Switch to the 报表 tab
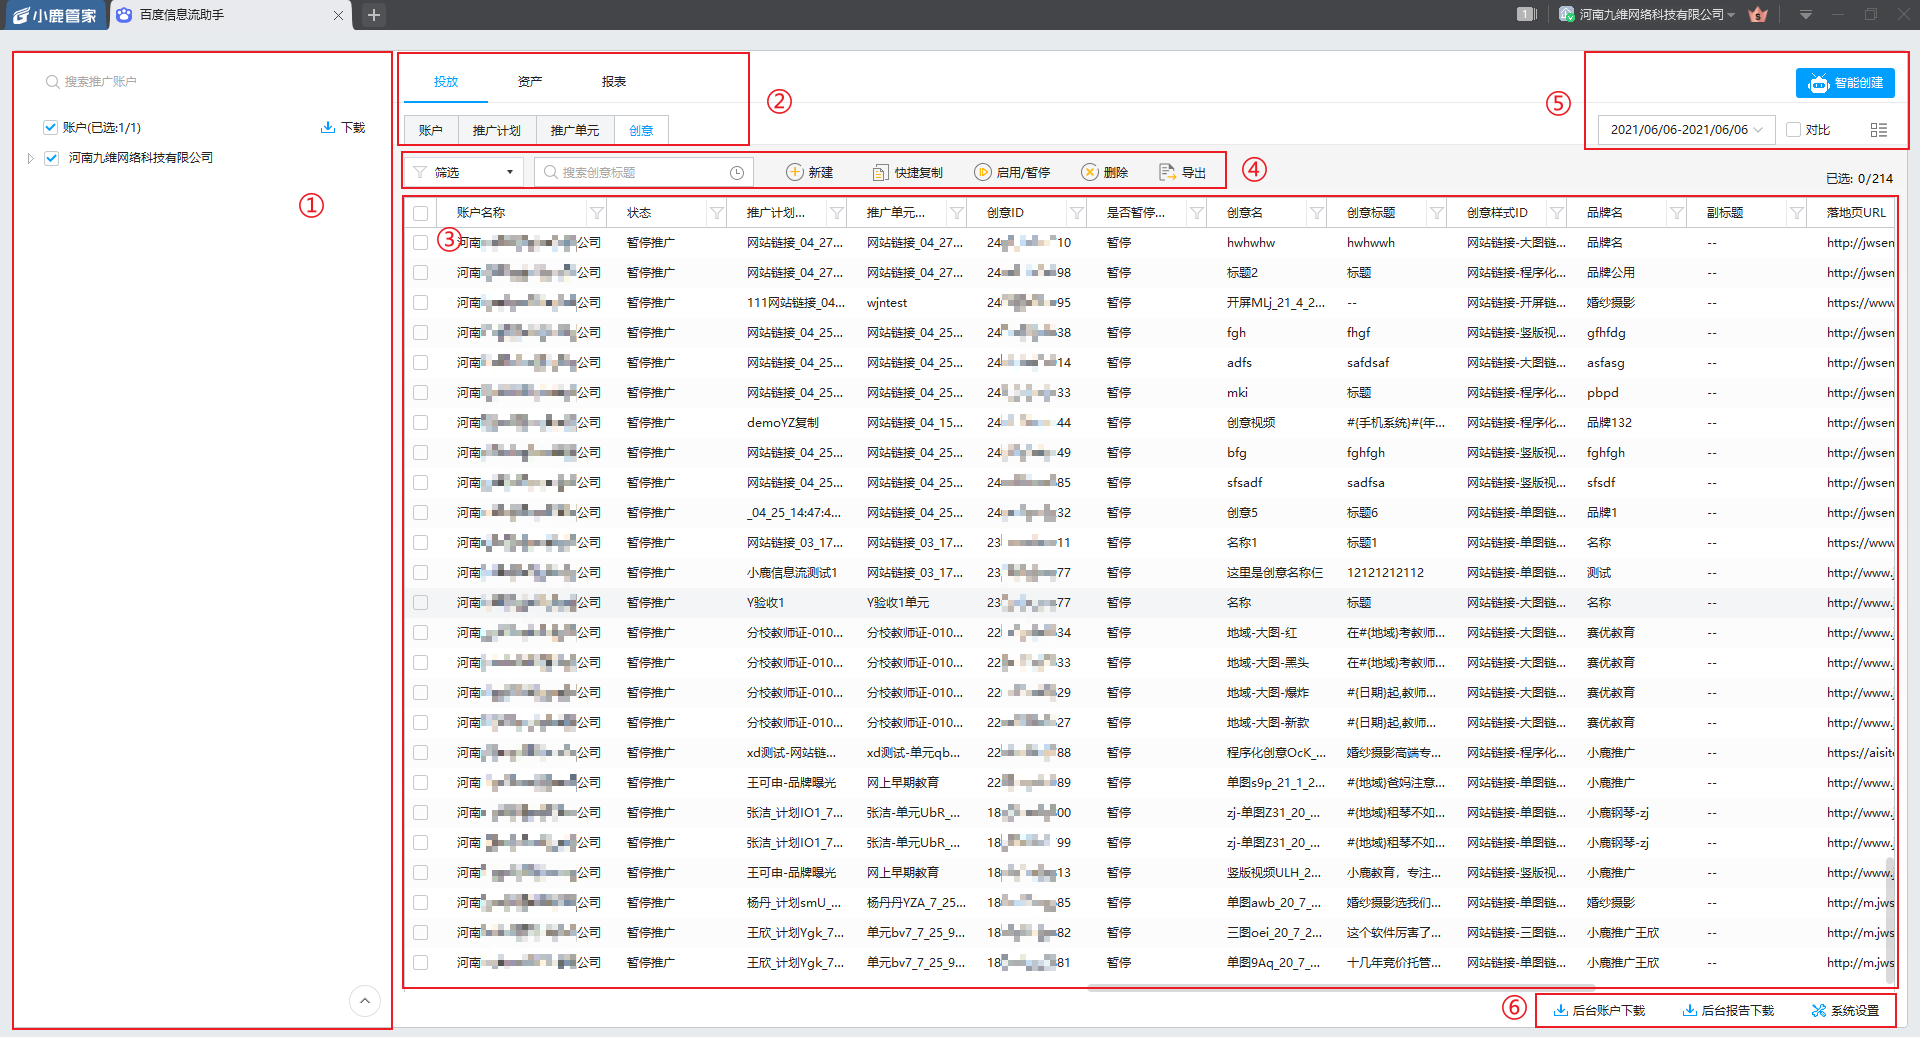The width and height of the screenshot is (1920, 1037). [x=614, y=82]
